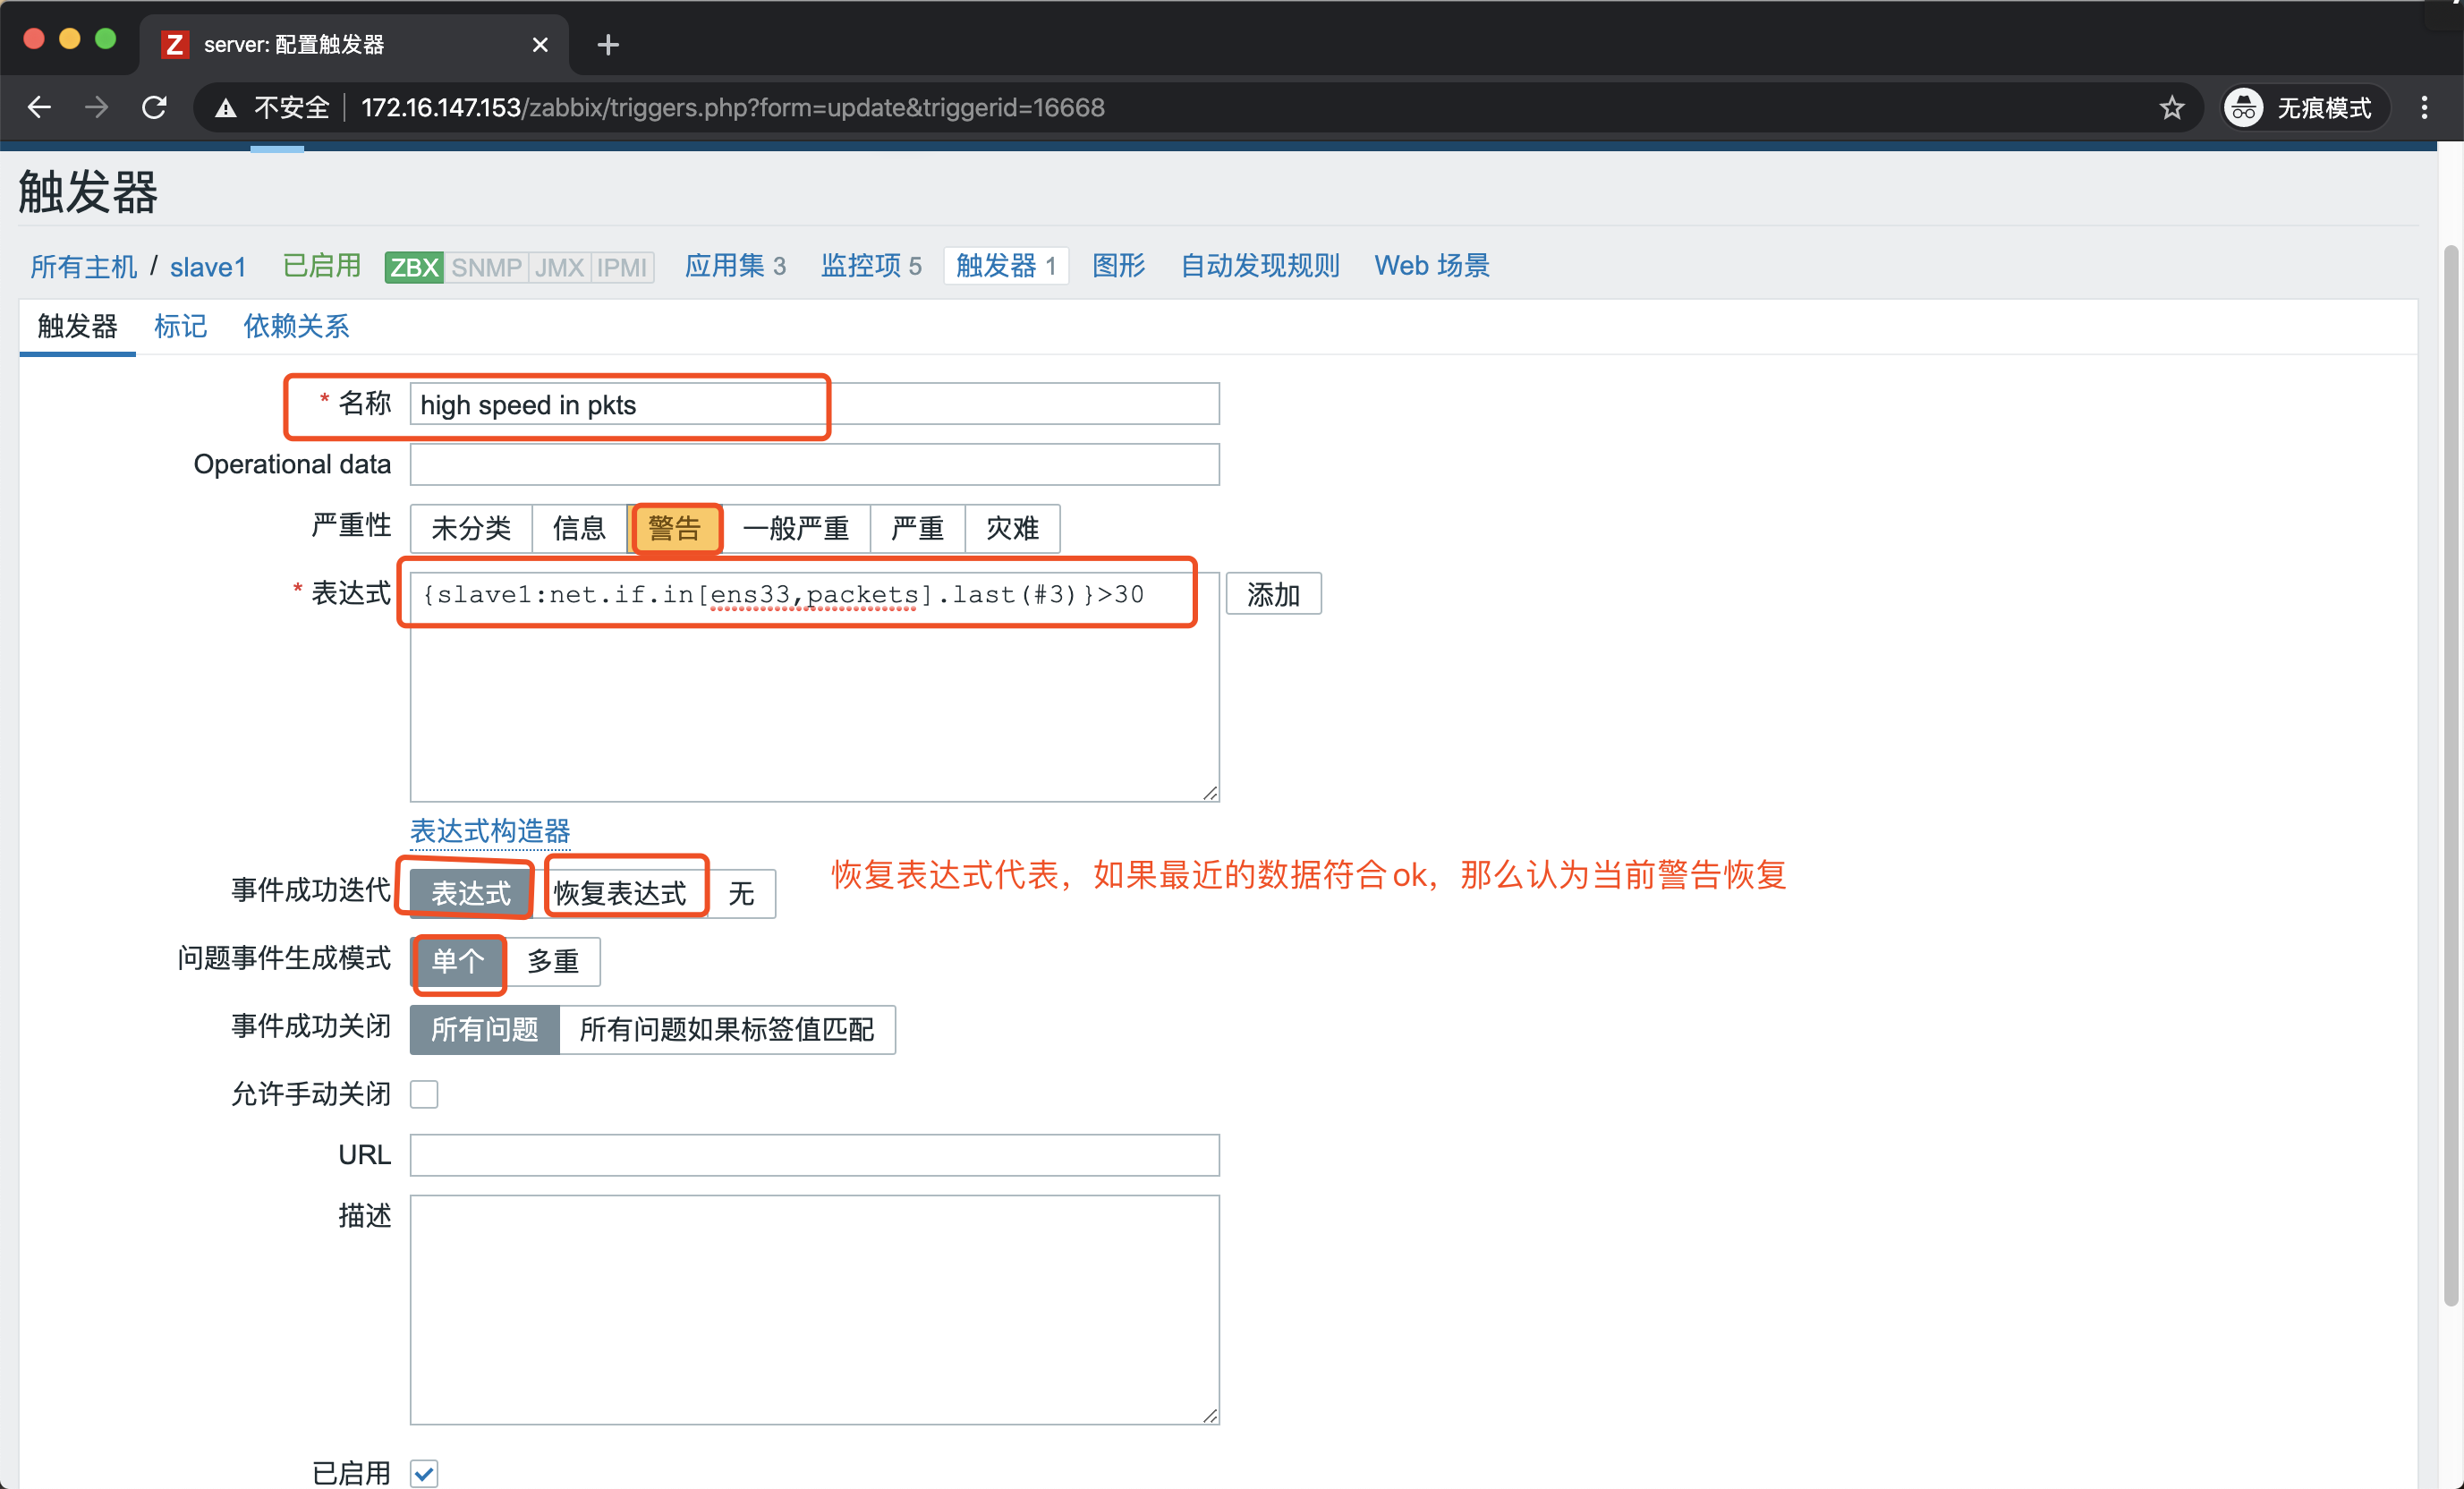Screen dimensions: 2464x1489
Task: Click the address bar URL
Action: coord(732,108)
